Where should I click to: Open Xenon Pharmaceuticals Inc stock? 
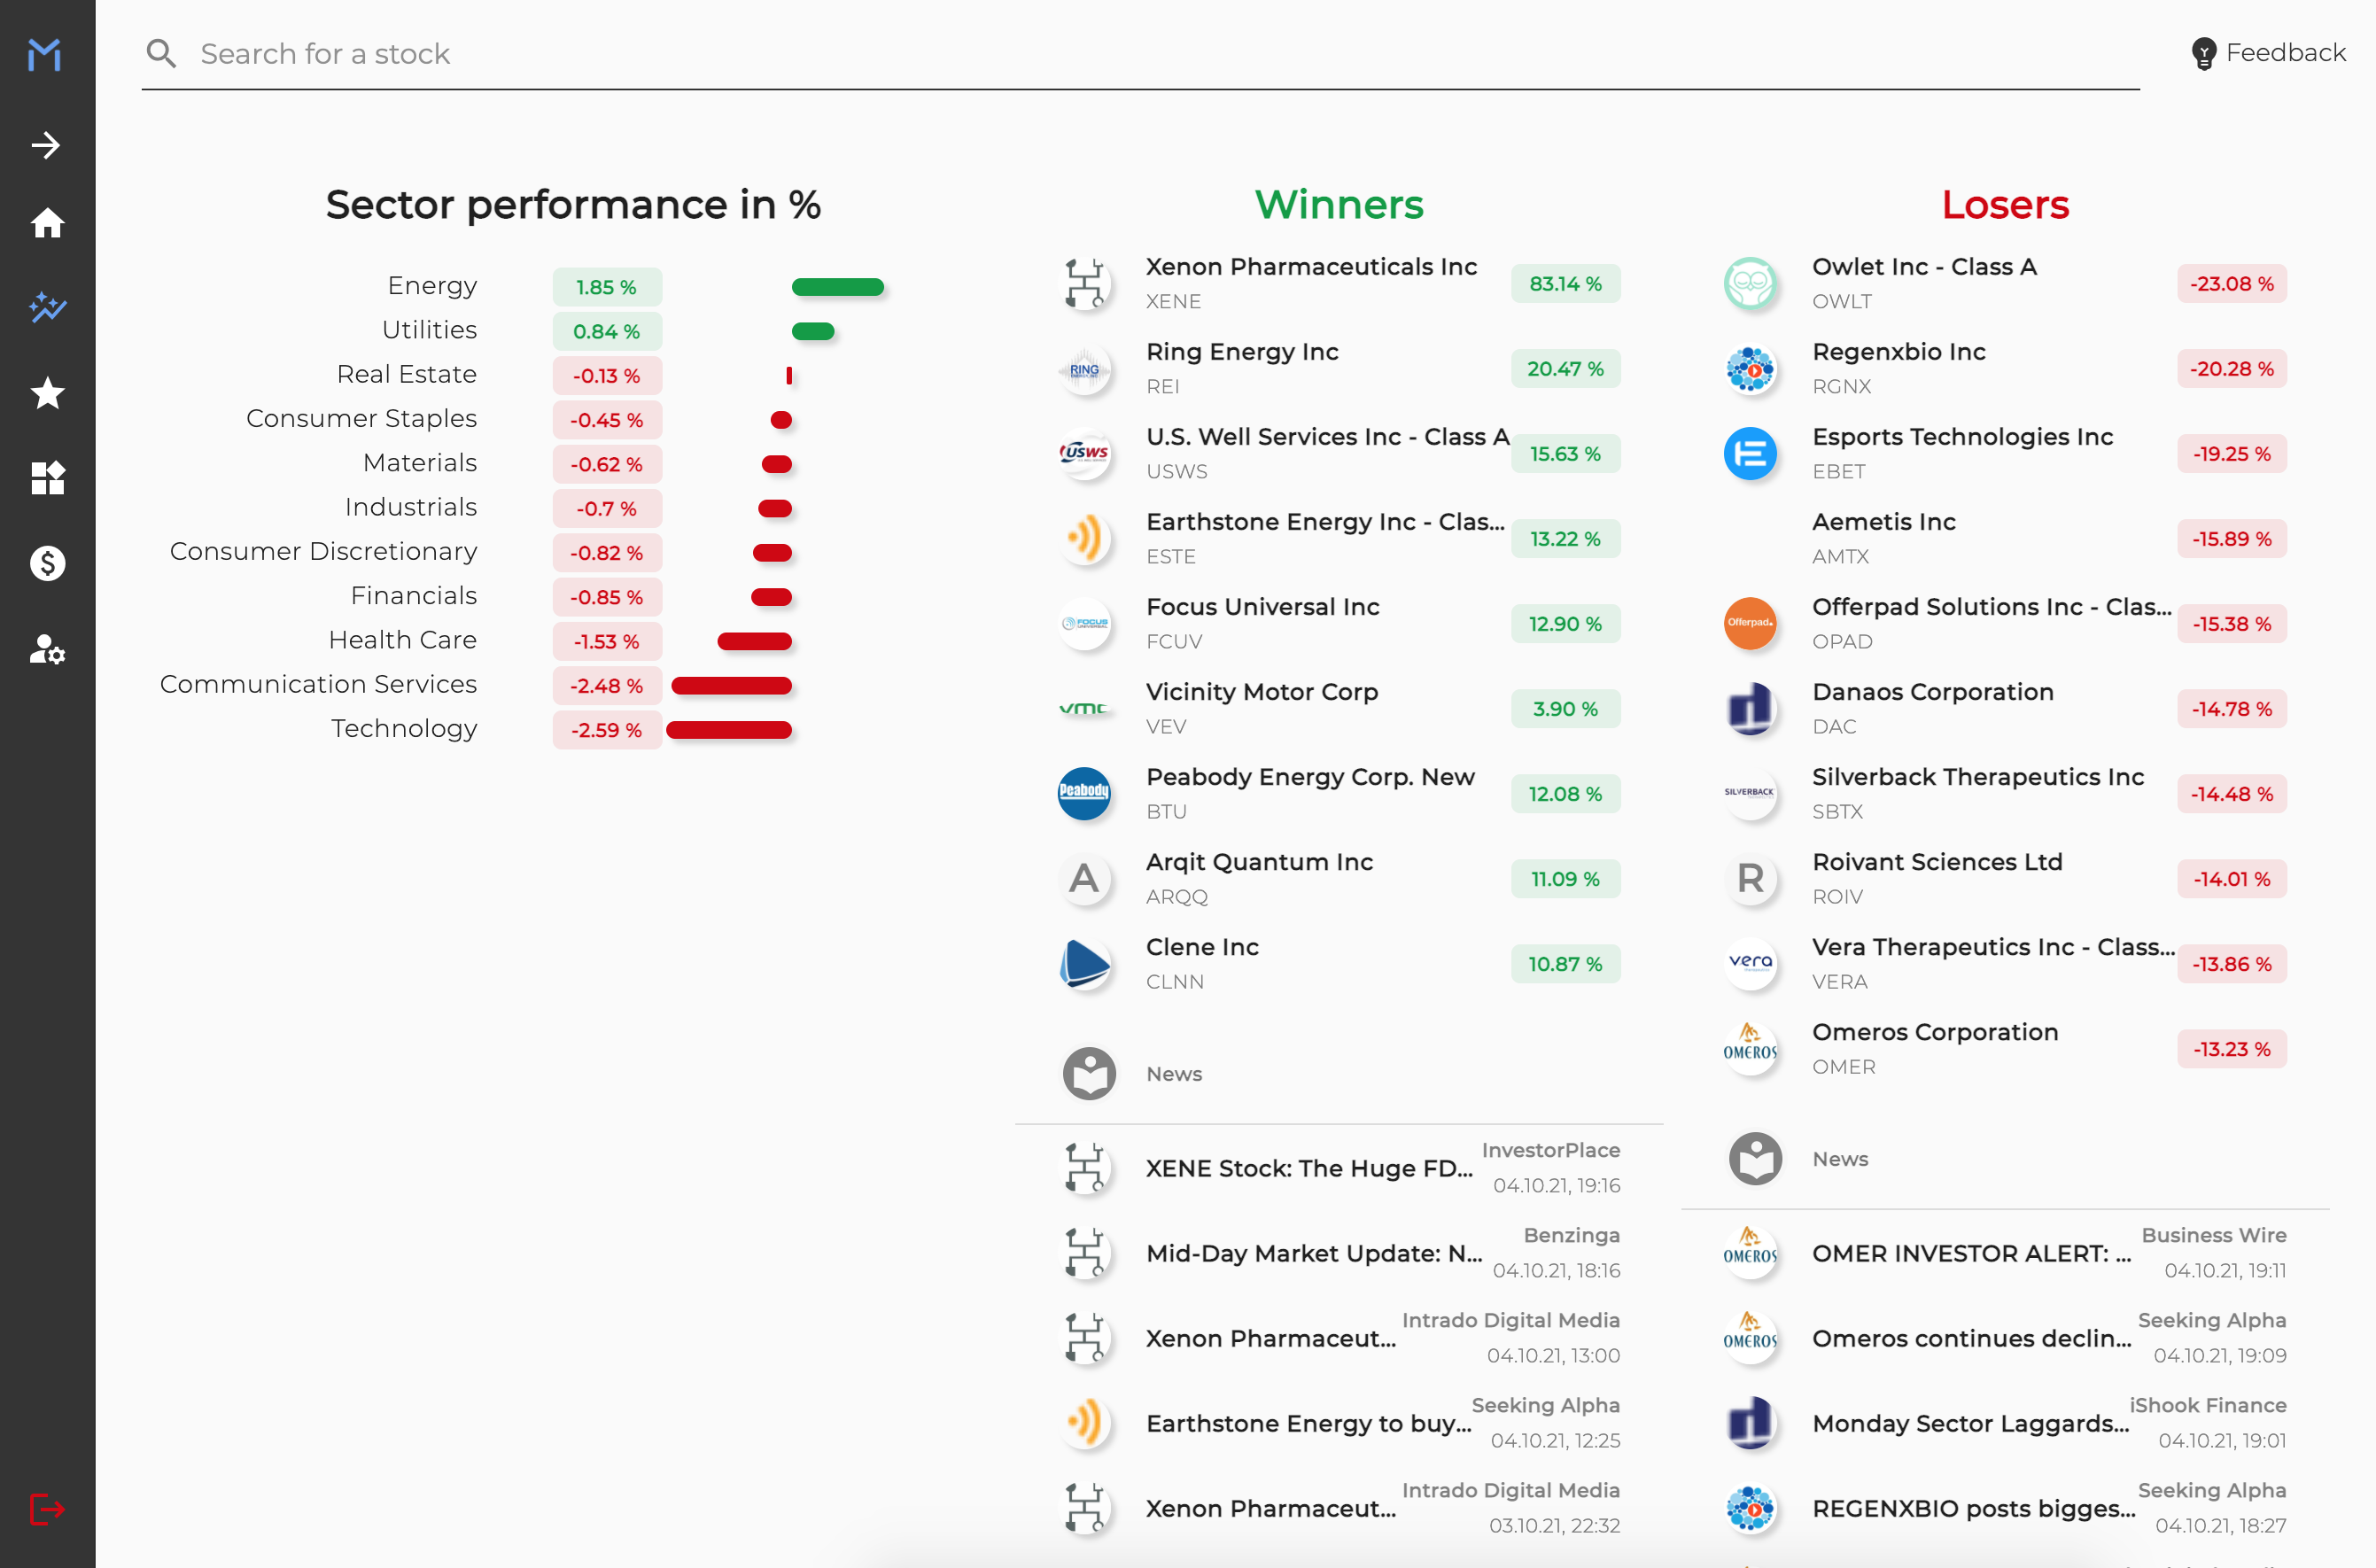(x=1339, y=284)
